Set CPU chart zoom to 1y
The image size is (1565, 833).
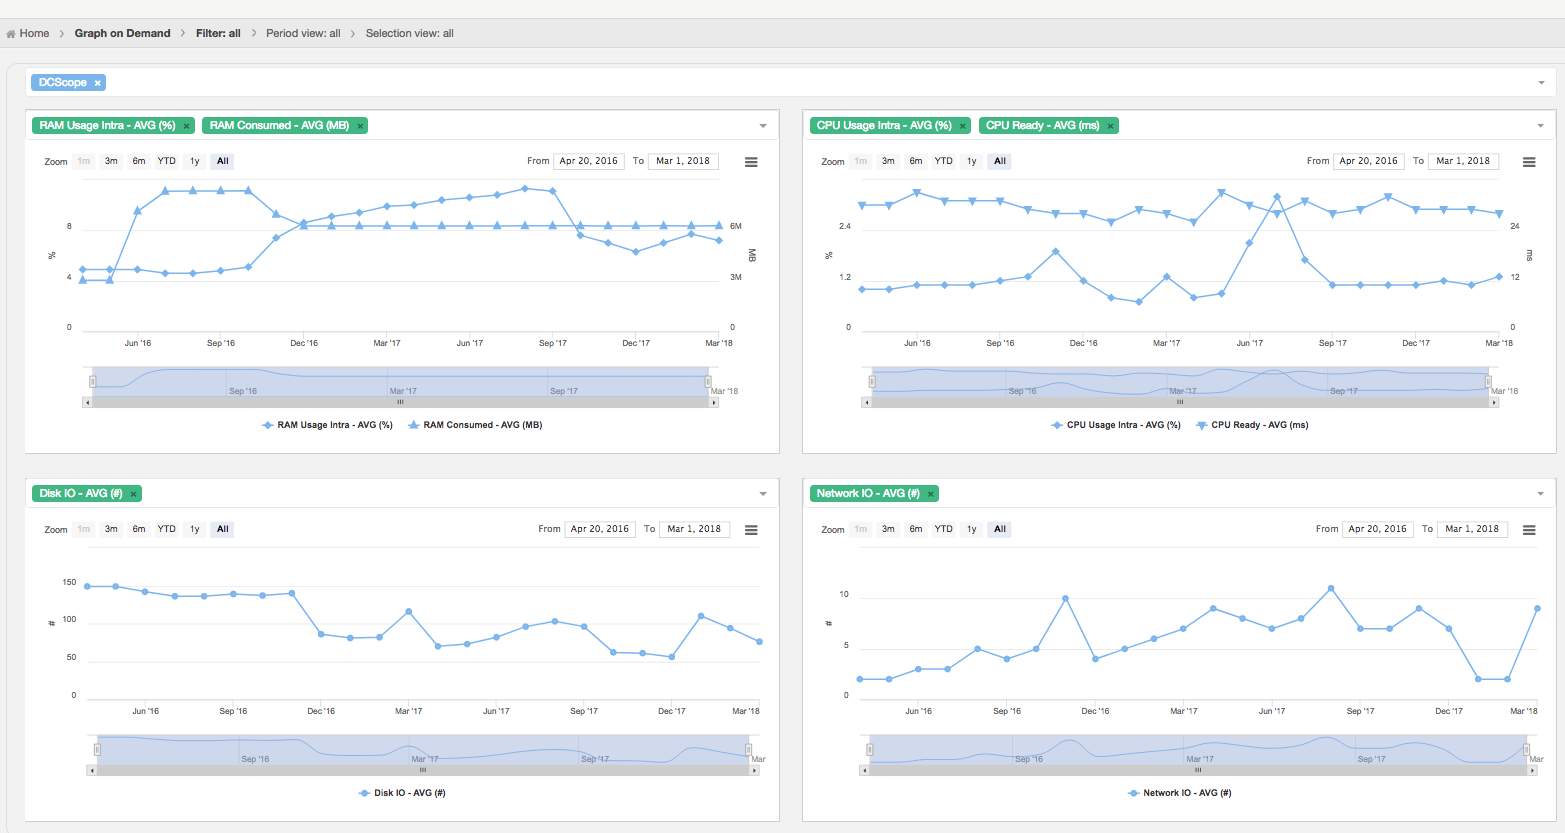point(972,161)
